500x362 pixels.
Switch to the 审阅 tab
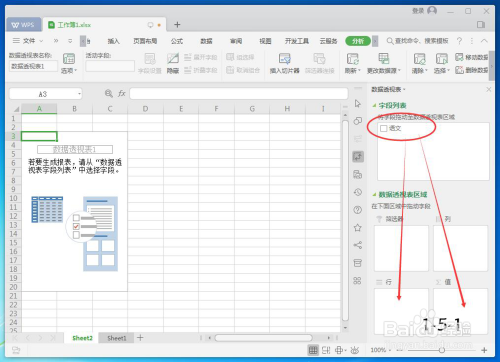[x=236, y=41]
